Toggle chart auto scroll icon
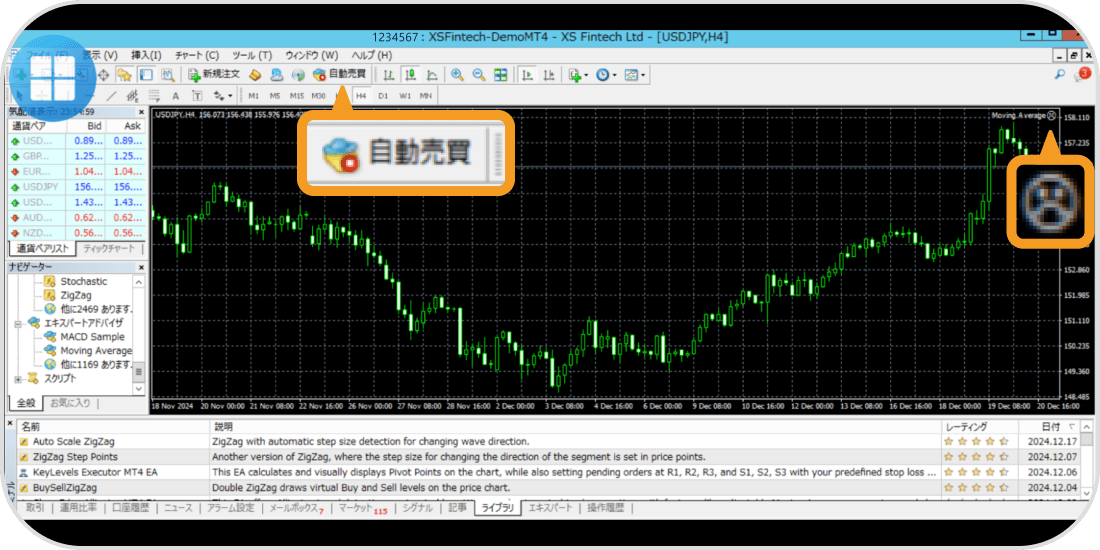 coord(527,74)
